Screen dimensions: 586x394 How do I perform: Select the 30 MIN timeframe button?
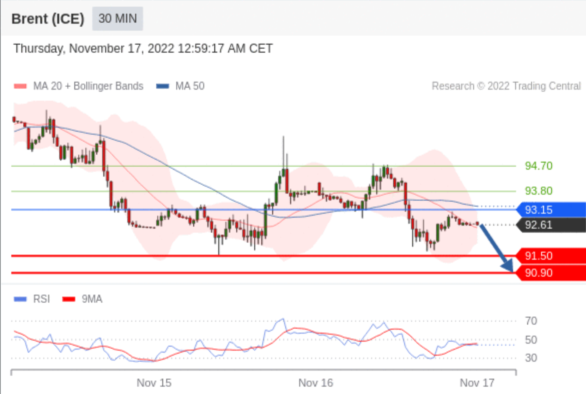click(117, 18)
